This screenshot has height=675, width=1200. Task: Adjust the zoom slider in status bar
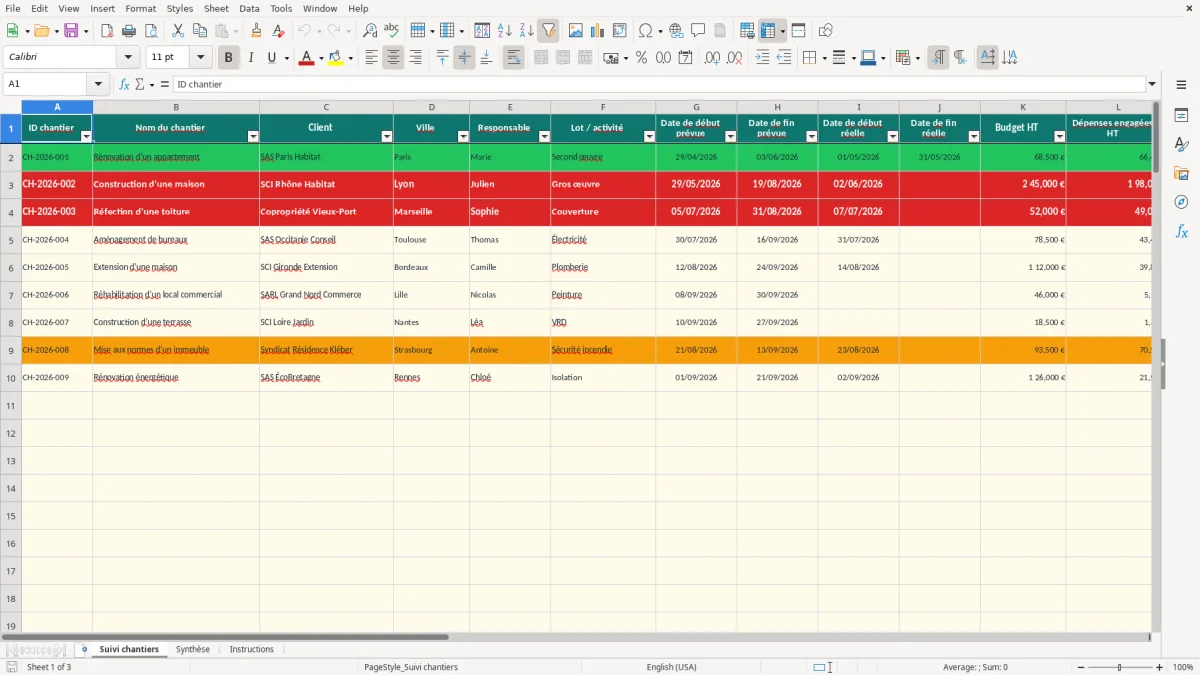click(1120, 667)
